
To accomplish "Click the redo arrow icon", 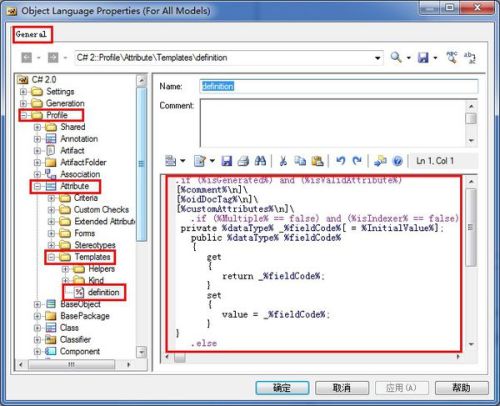I will tap(357, 161).
